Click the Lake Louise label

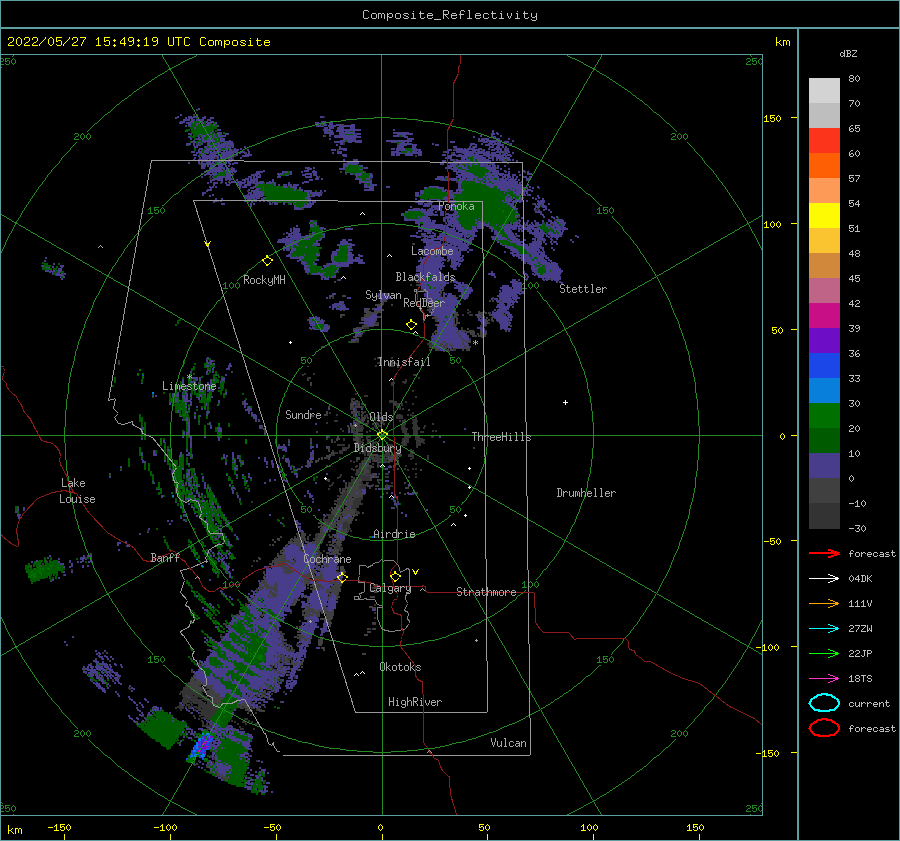77,491
